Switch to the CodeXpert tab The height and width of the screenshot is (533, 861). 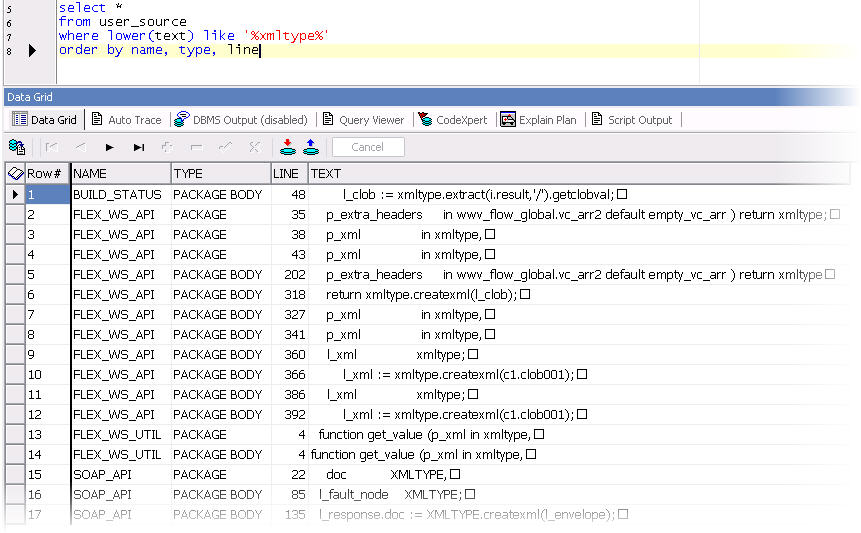pos(453,120)
